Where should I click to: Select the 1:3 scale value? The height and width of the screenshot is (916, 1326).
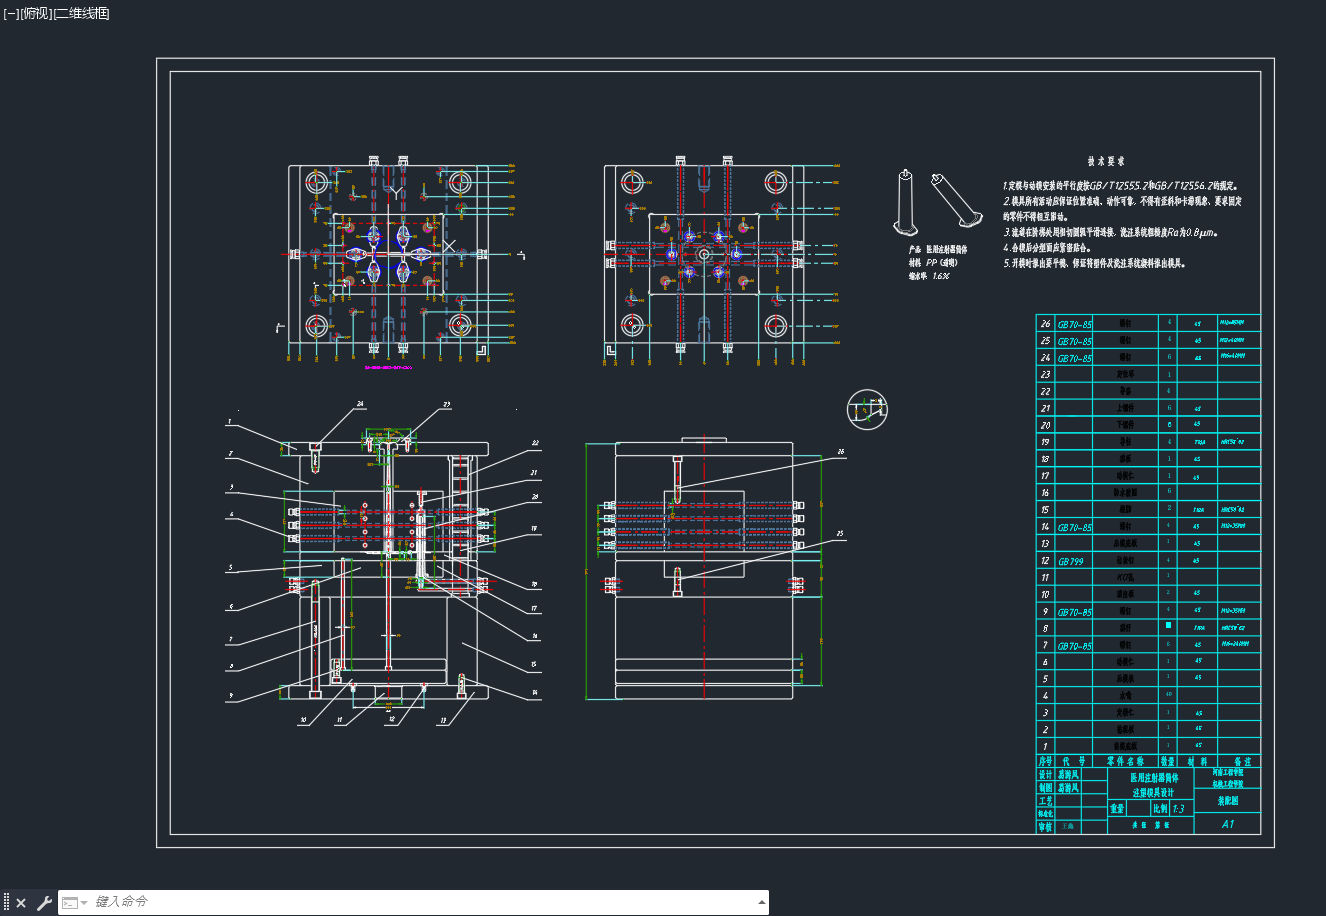click(1177, 809)
